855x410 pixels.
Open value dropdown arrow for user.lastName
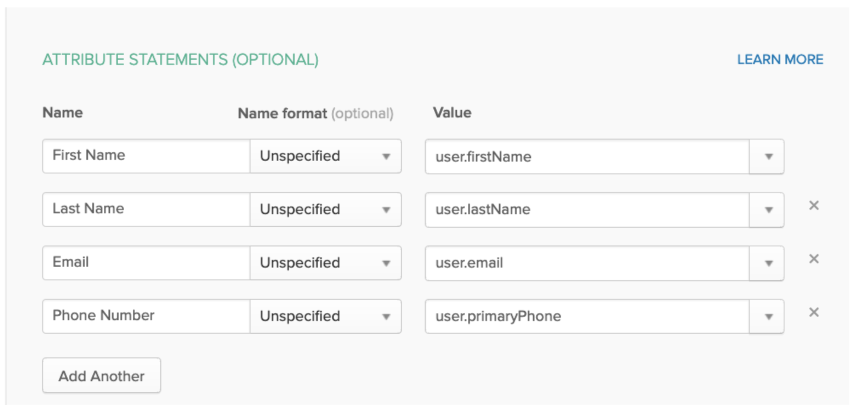click(767, 209)
